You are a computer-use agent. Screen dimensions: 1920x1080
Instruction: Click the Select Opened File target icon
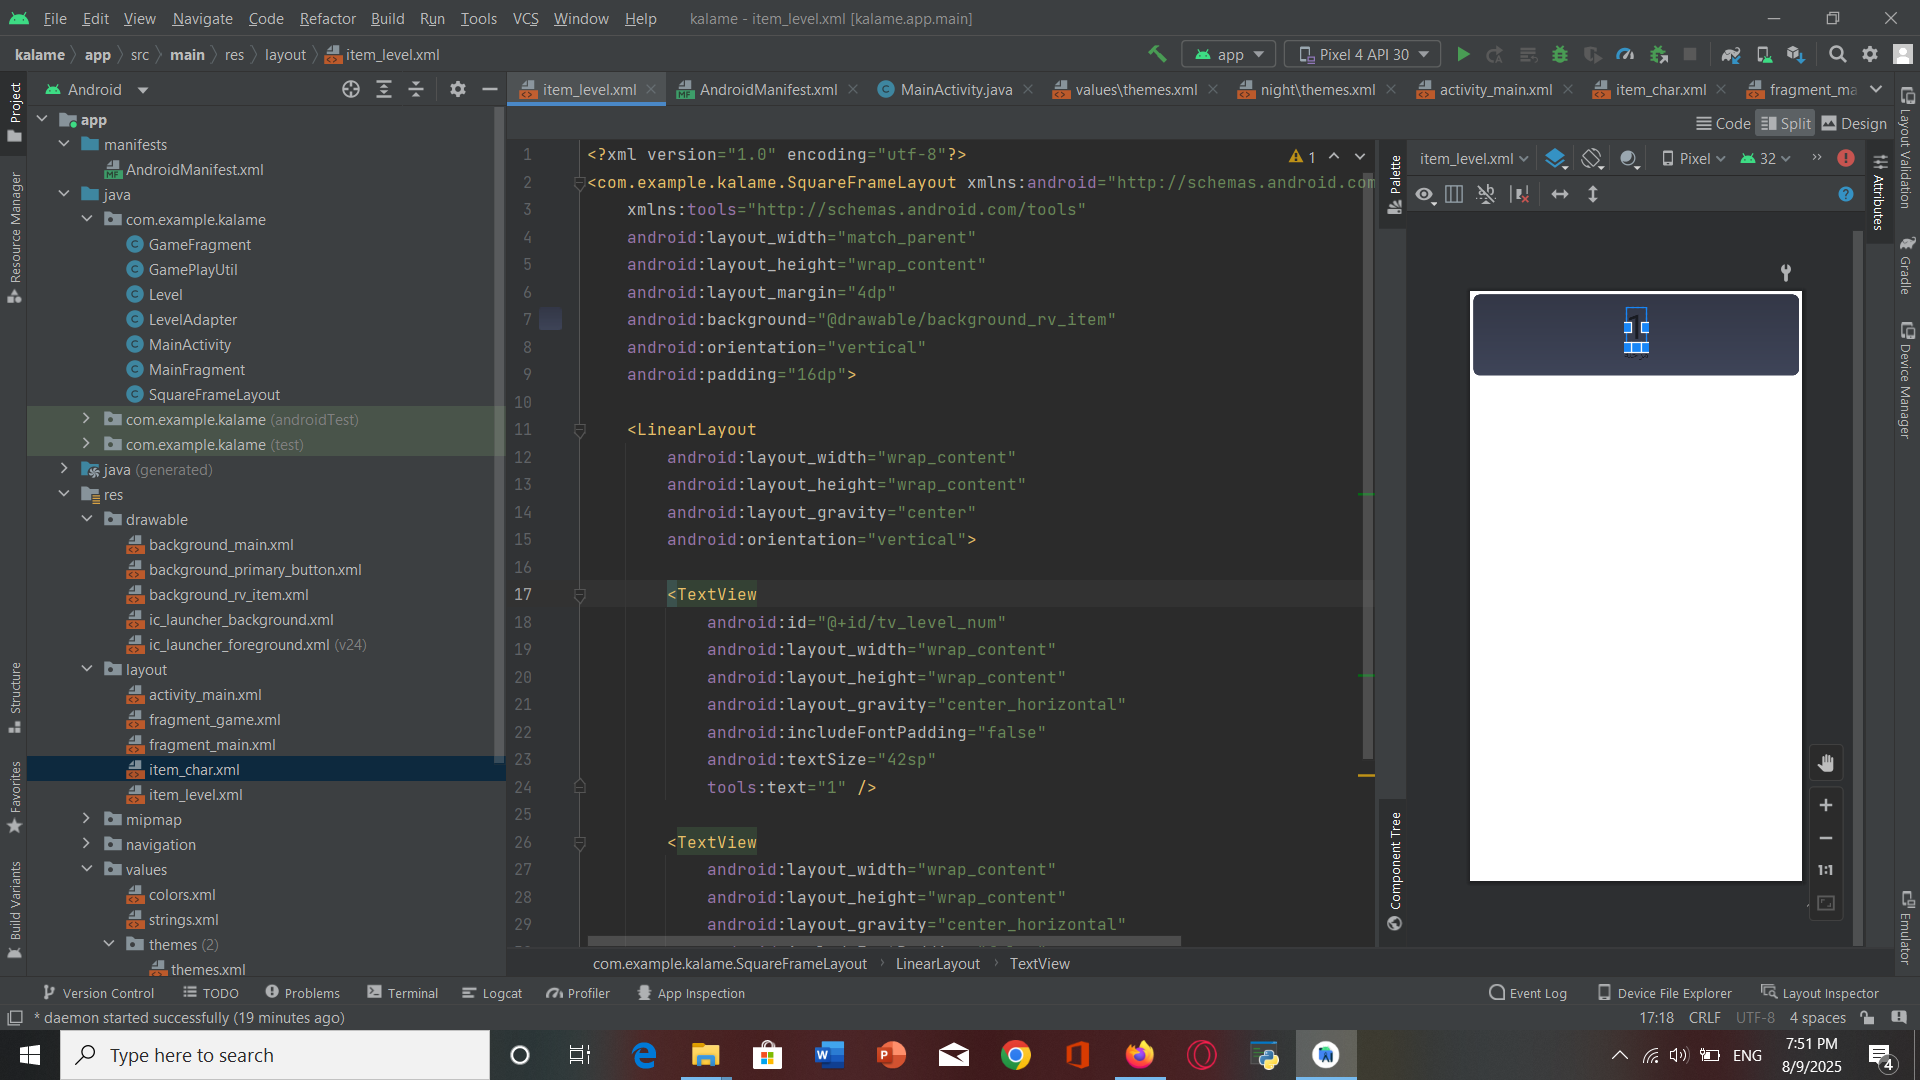point(351,89)
